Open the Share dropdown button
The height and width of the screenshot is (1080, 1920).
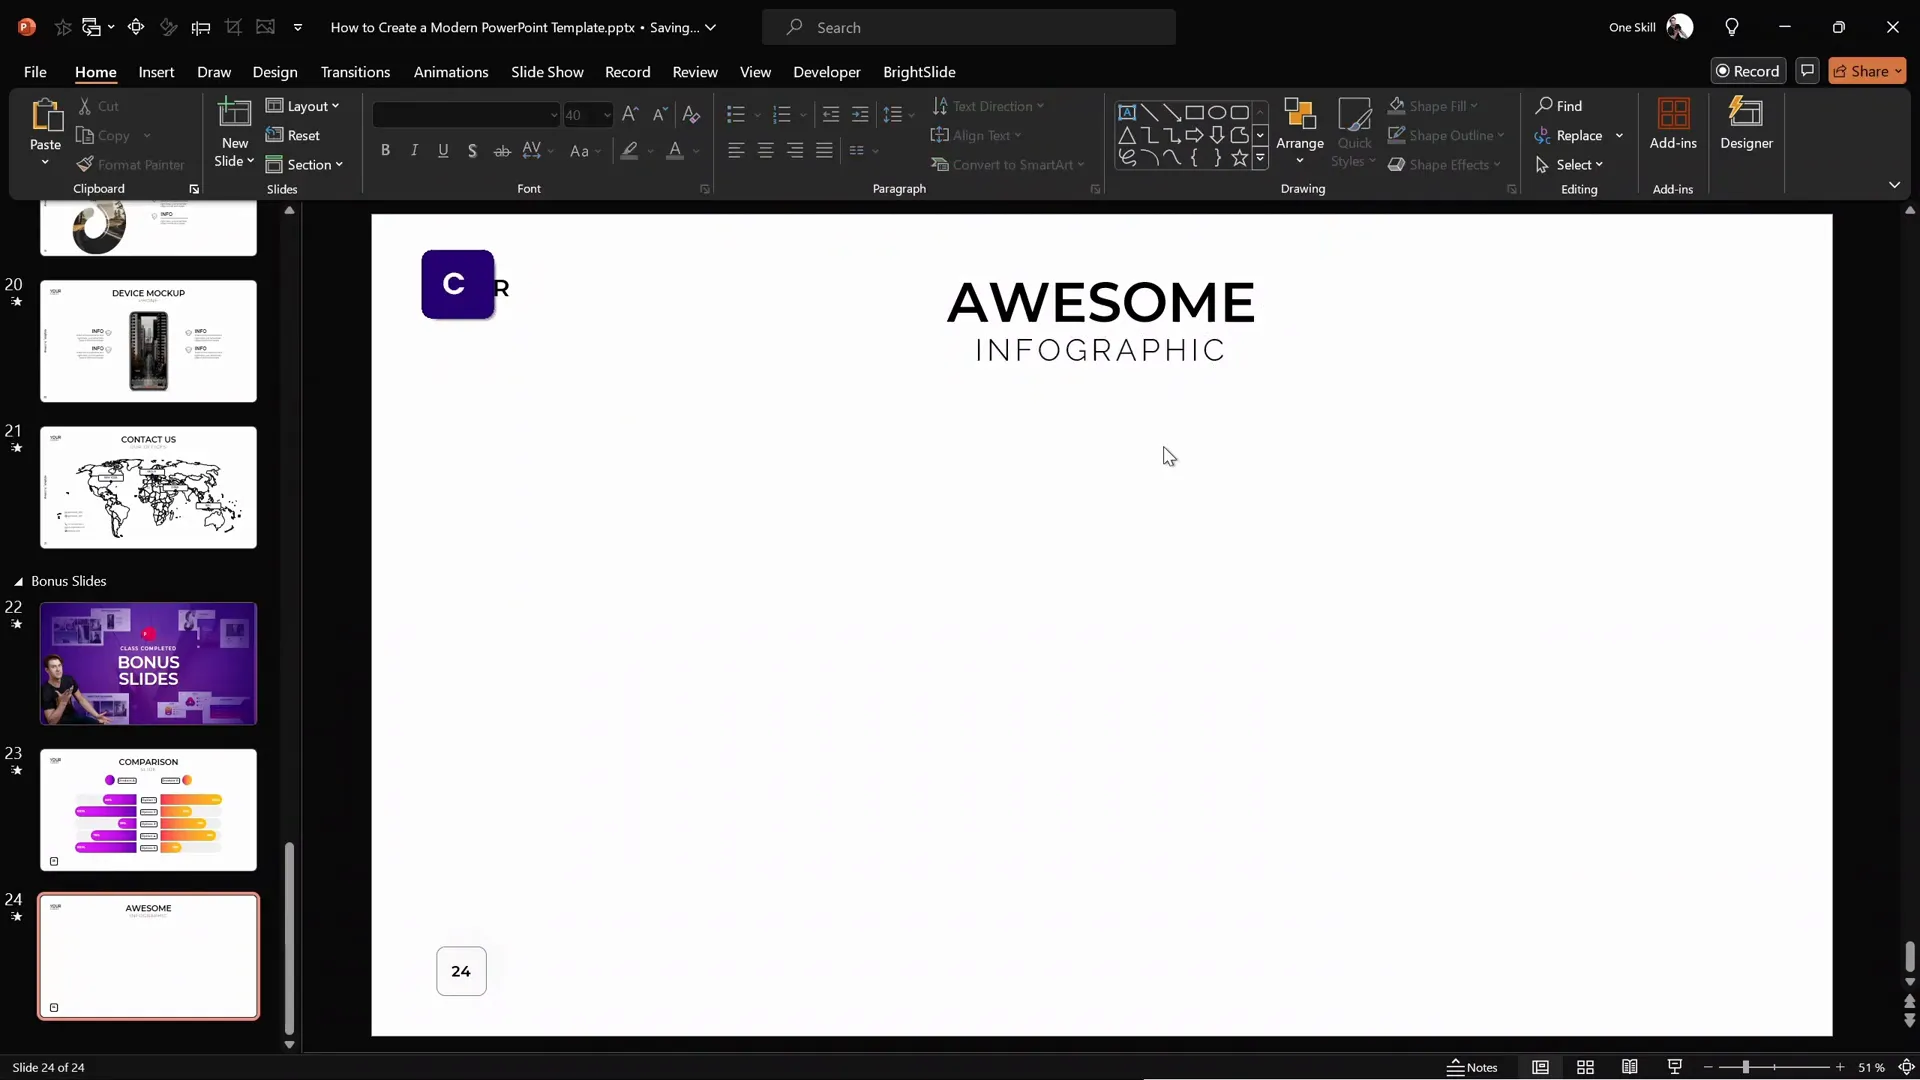pos(1867,71)
